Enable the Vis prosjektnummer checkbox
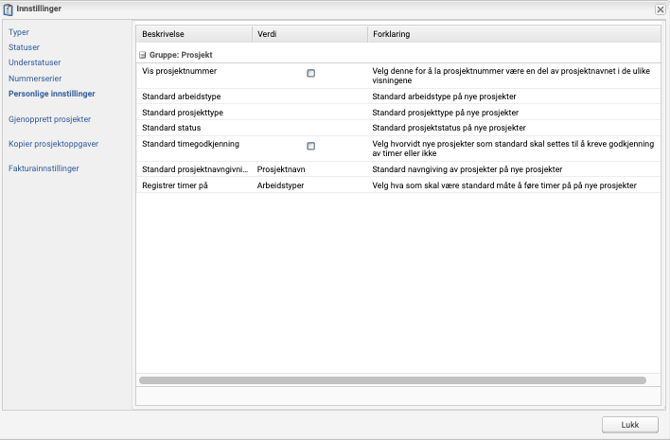The height and width of the screenshot is (440, 670). tap(311, 73)
